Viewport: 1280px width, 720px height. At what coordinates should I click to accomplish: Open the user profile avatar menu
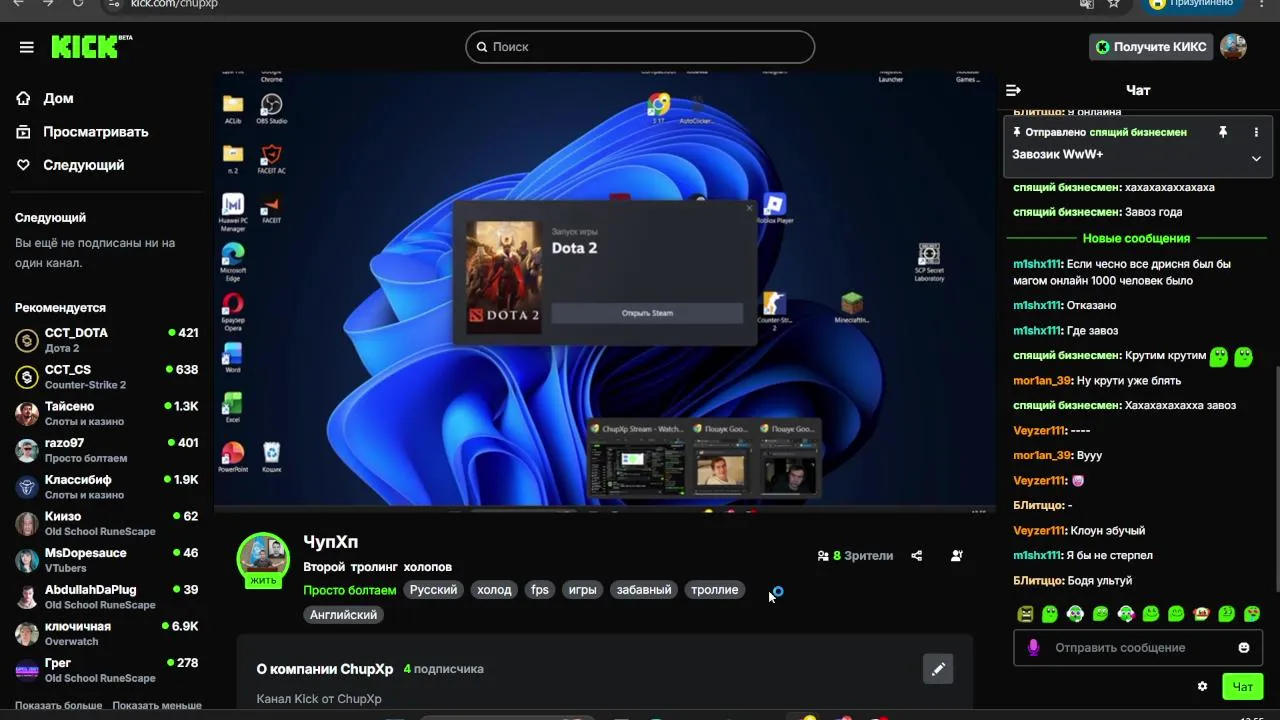tap(1233, 47)
